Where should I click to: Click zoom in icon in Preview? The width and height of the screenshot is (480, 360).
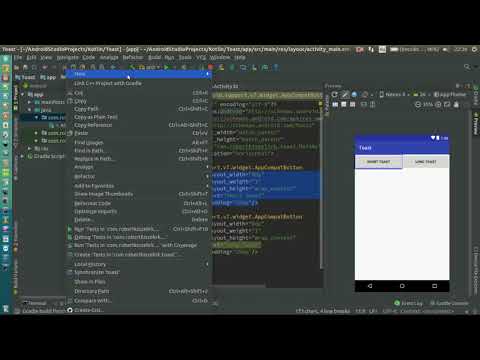coord(438,105)
